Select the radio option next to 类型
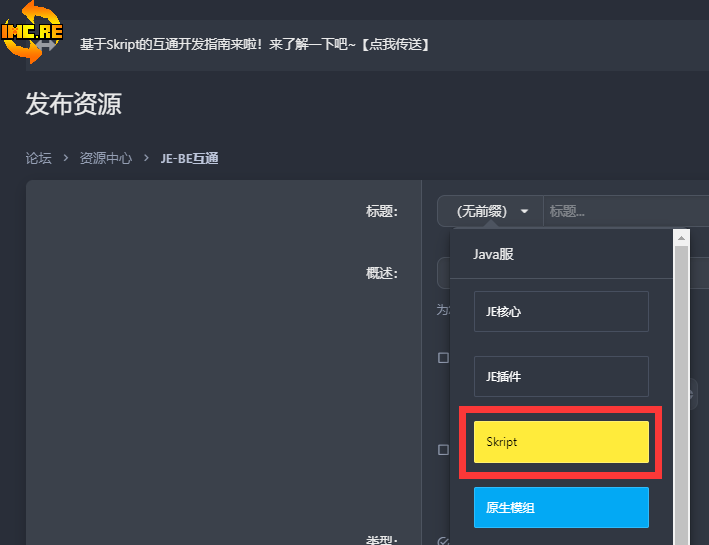 [x=443, y=541]
